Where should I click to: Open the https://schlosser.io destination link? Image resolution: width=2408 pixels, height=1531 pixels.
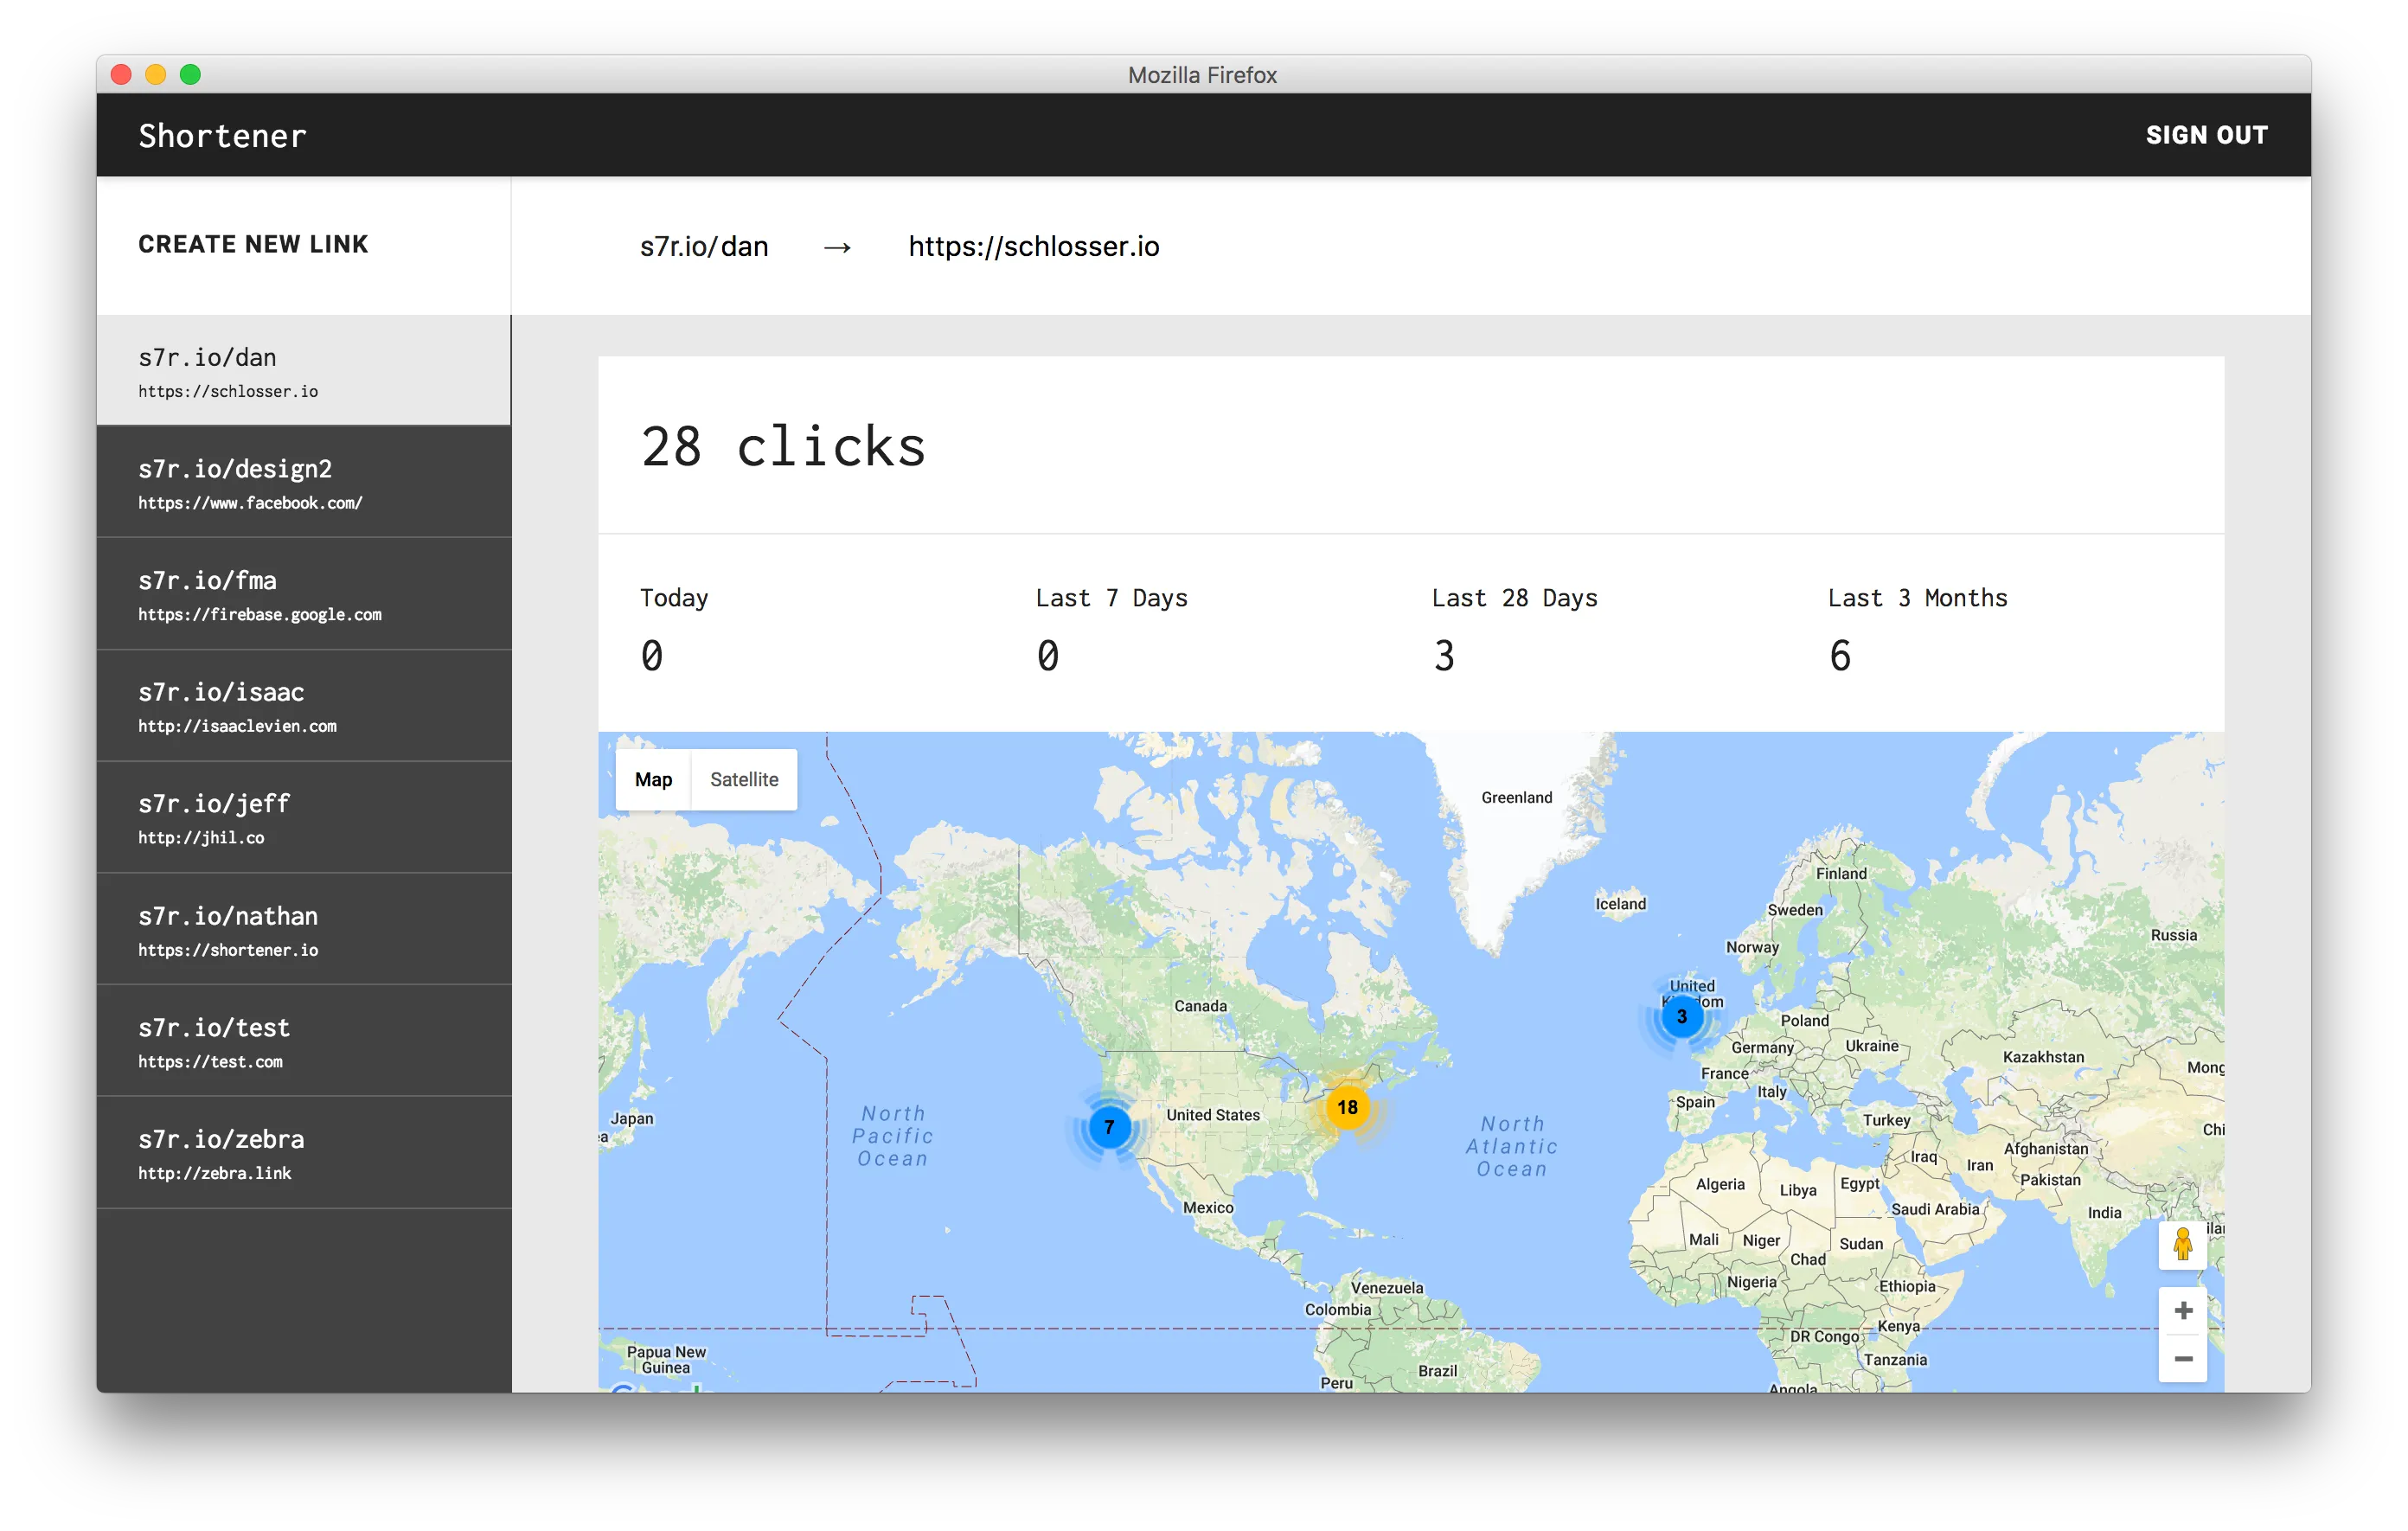tap(1034, 247)
